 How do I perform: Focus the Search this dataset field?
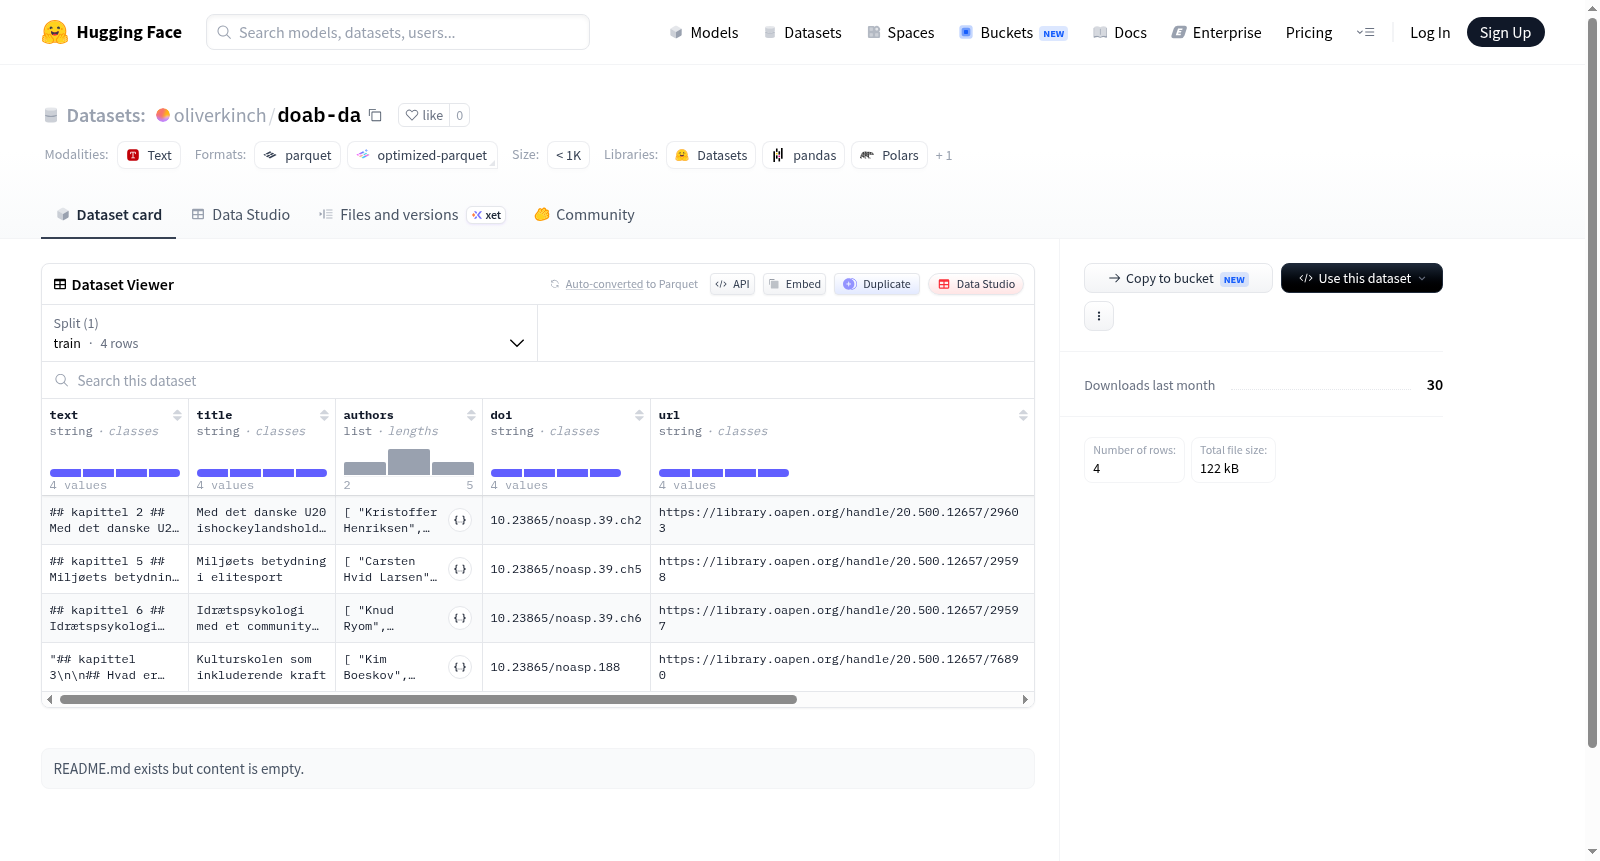click(x=538, y=381)
